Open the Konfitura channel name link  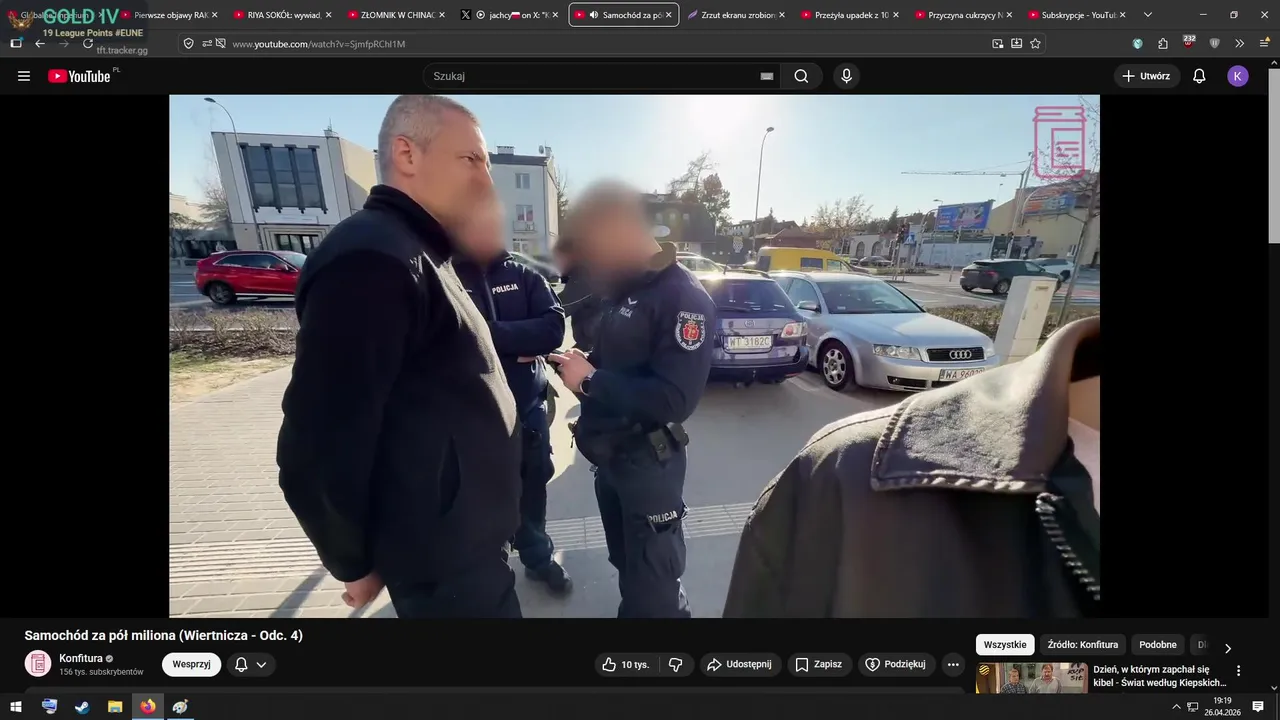click(81, 658)
